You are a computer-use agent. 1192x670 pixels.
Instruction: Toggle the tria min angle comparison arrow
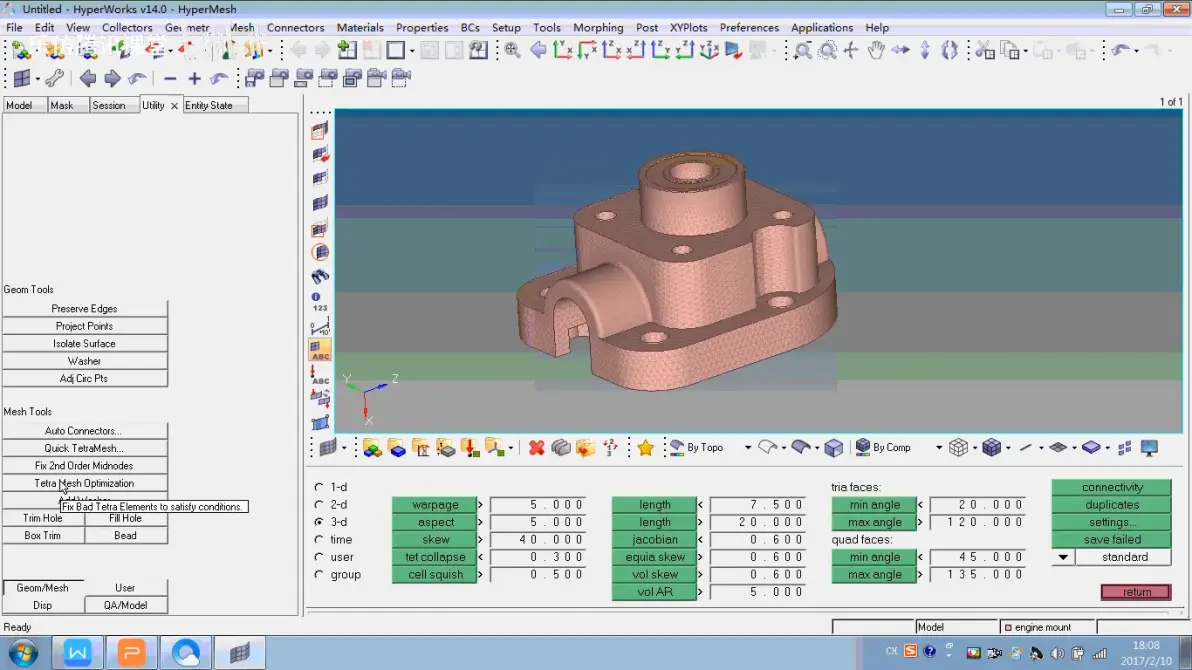(920, 504)
